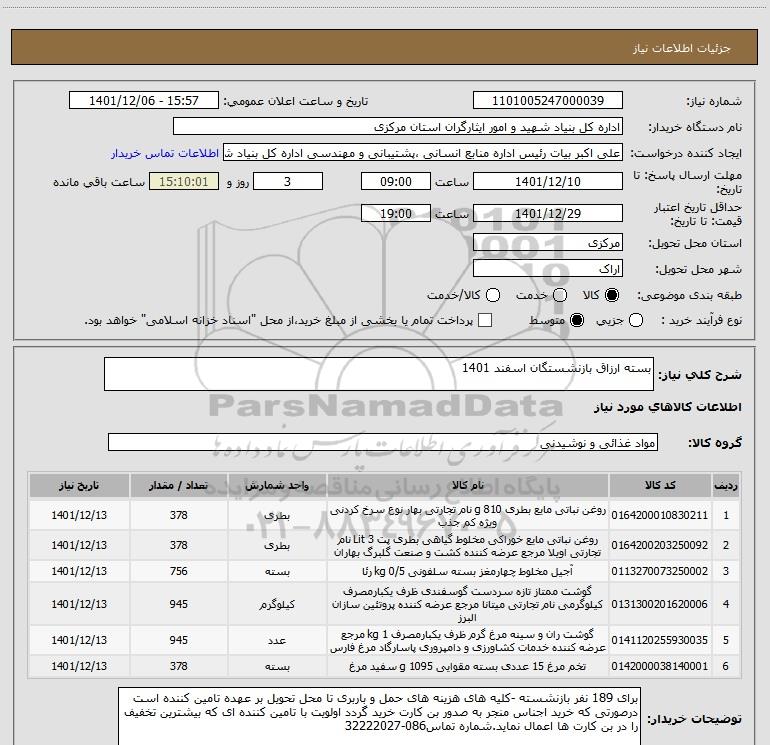This screenshot has width=770, height=745.
Task: Click the response deadline hour 09:00
Action: [x=396, y=182]
